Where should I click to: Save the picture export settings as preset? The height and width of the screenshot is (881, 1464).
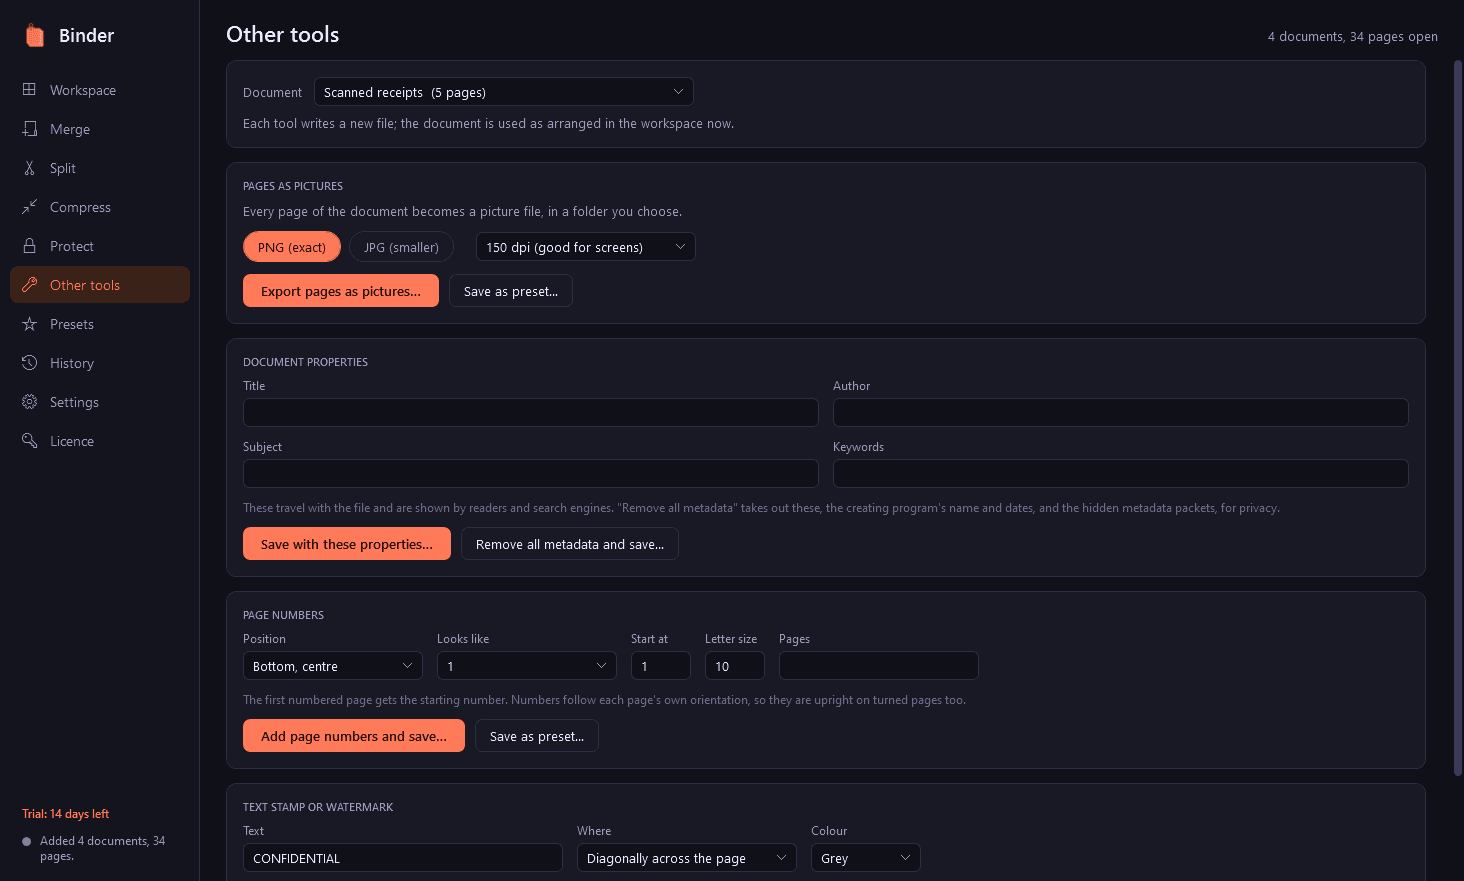pos(511,291)
